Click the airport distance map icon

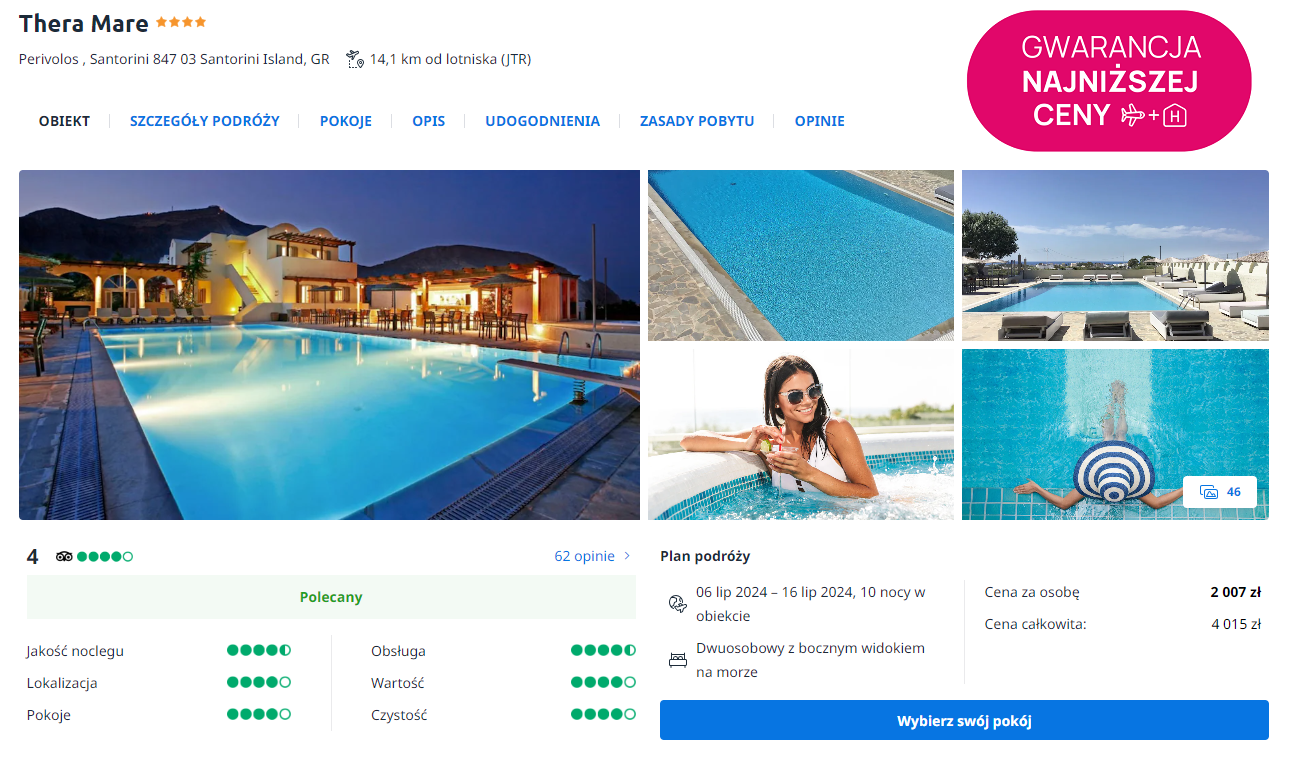[354, 59]
